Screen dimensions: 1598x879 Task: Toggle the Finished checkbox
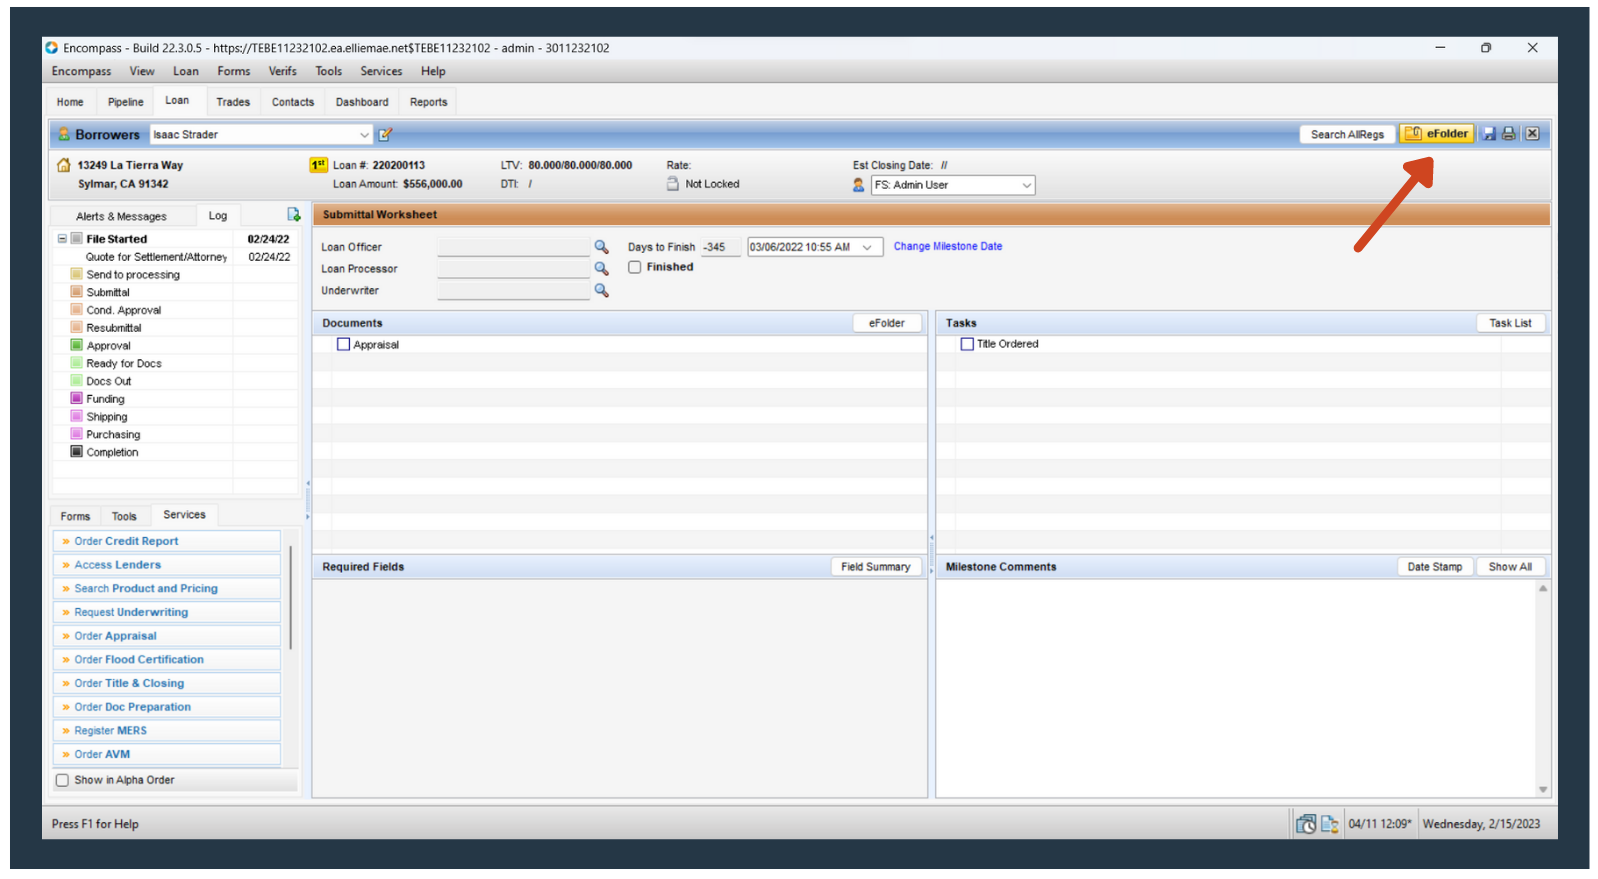[x=635, y=267]
